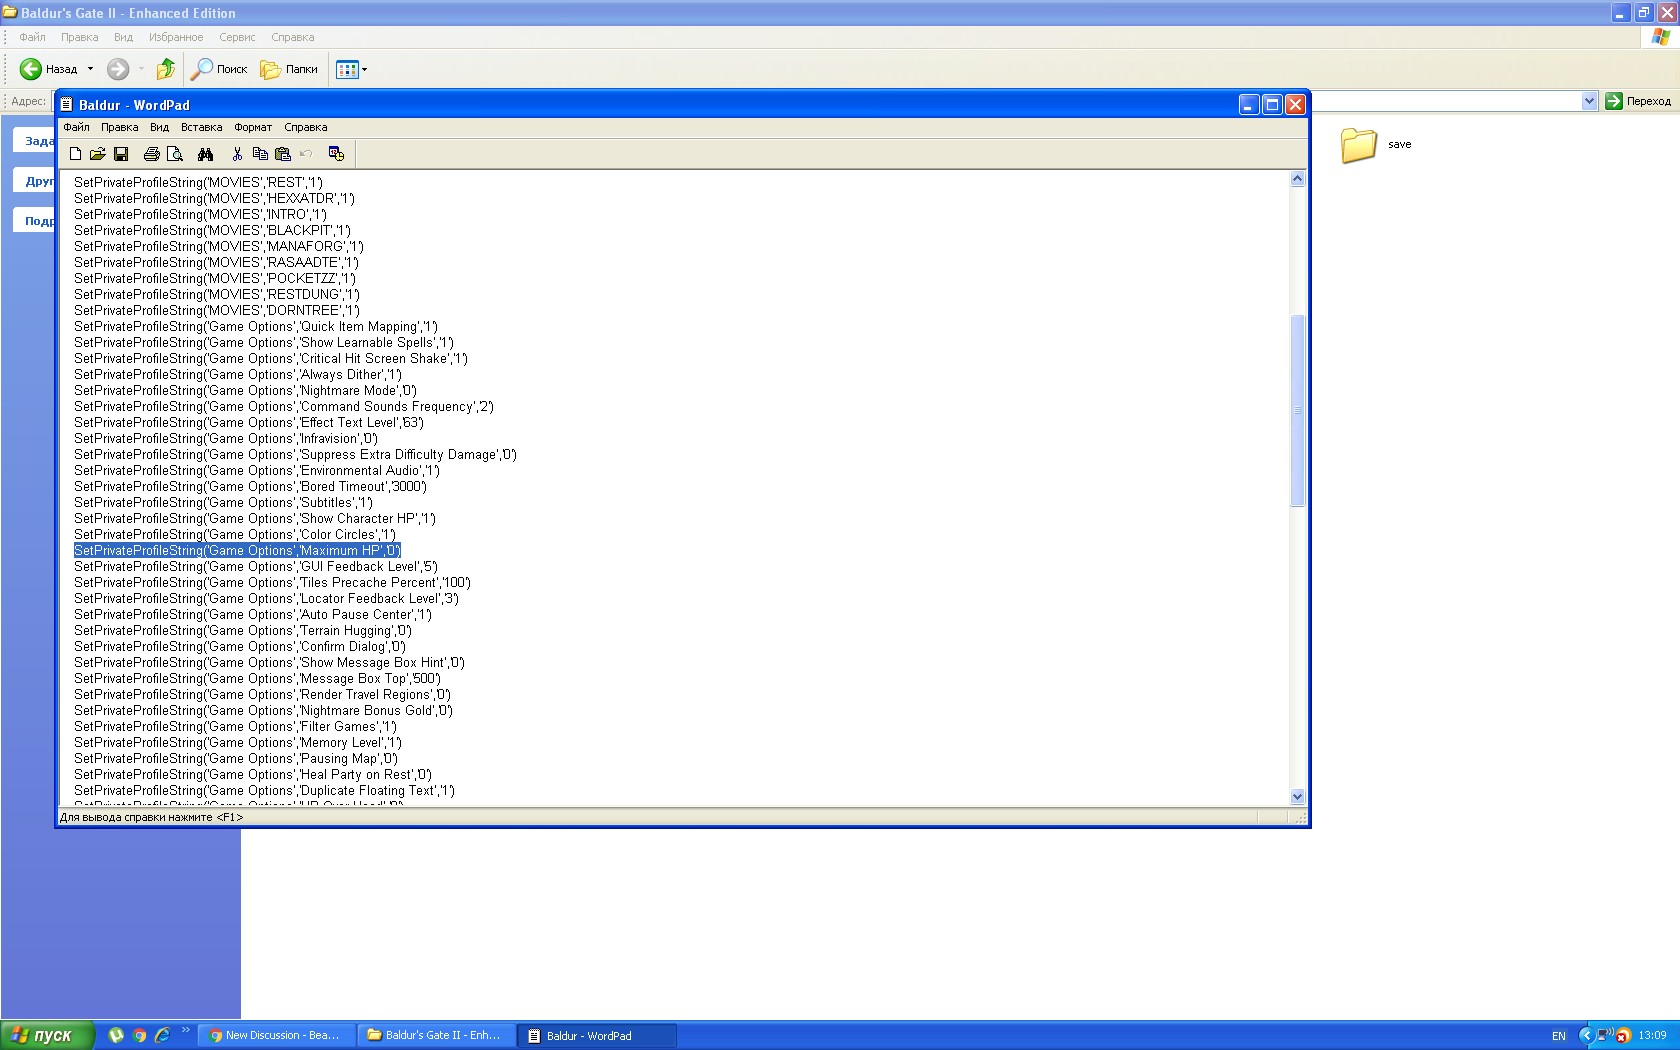The height and width of the screenshot is (1050, 1680).
Task: Switch to Baldur's Gate II folder taskbar button
Action: [x=435, y=1035]
